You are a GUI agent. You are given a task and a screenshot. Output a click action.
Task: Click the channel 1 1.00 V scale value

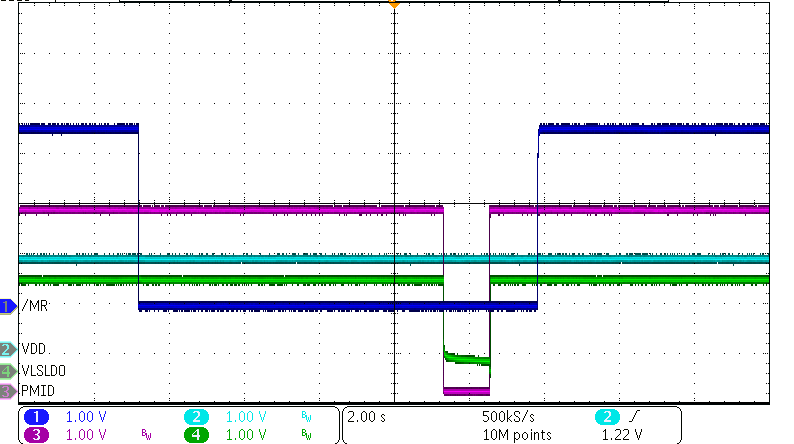(86, 416)
